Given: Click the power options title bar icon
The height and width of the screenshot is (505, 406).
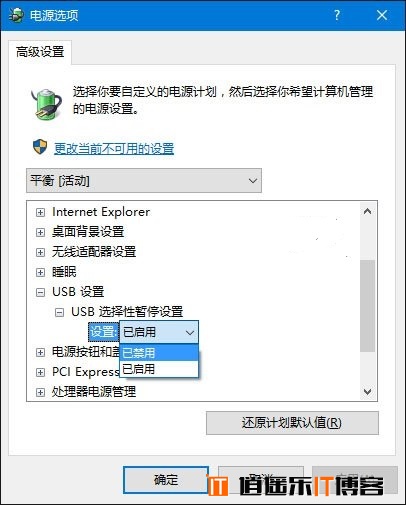Looking at the screenshot, I should [x=16, y=15].
